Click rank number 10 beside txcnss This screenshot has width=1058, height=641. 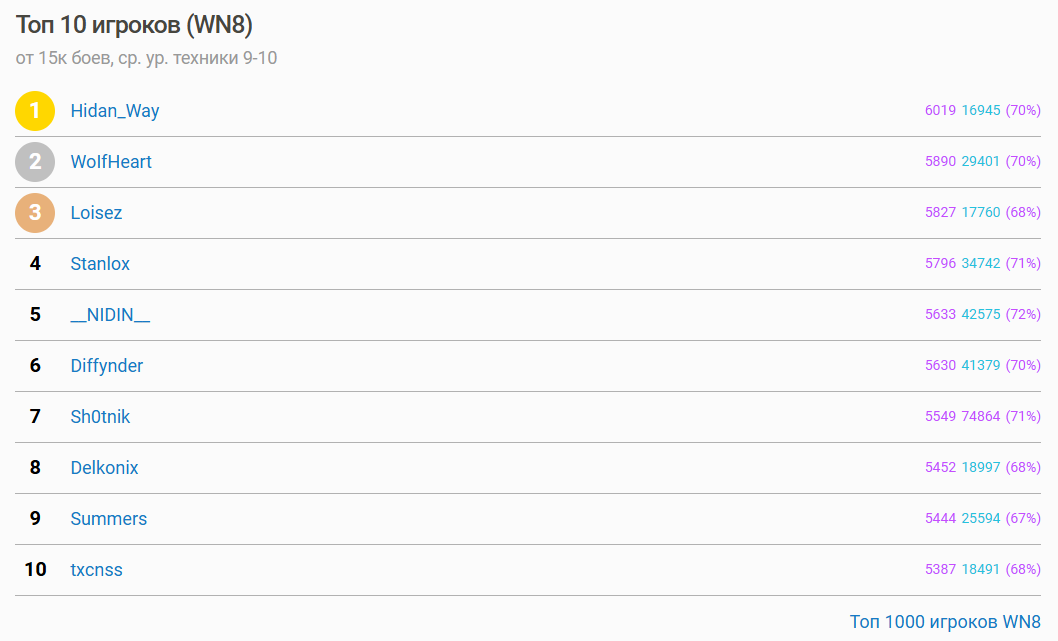coord(35,570)
